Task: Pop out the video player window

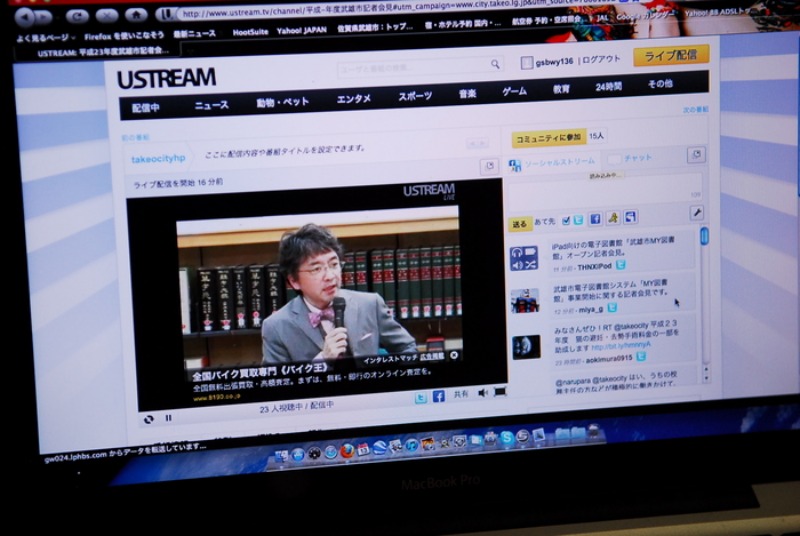Action: pyautogui.click(x=489, y=166)
